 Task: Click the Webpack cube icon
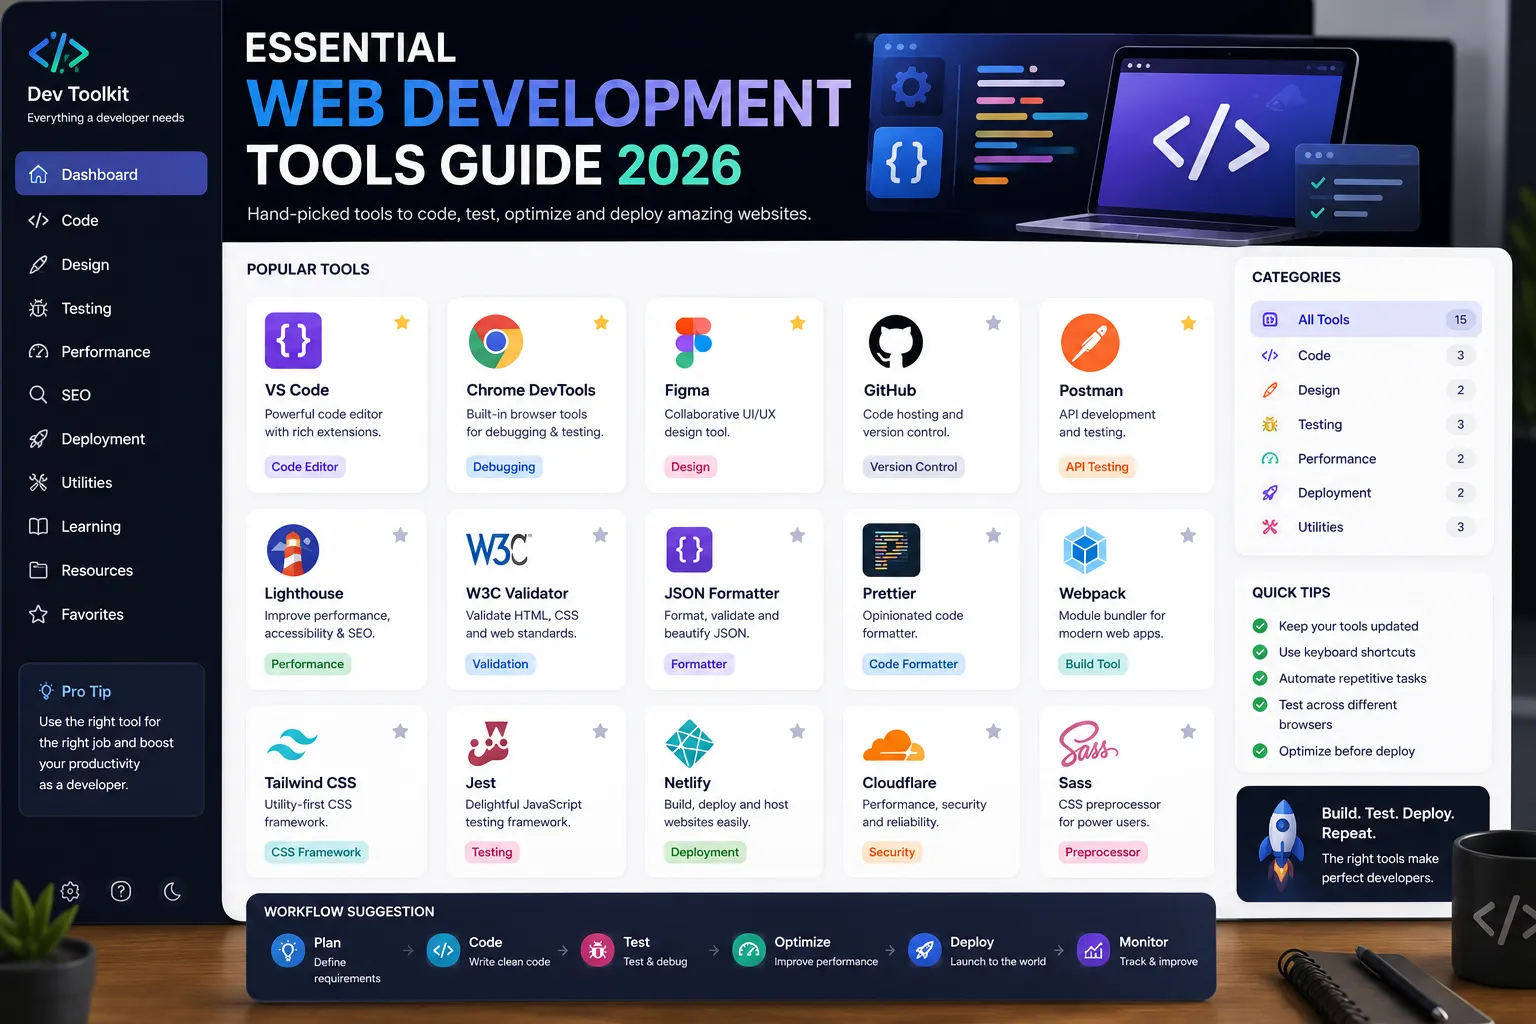tap(1085, 550)
